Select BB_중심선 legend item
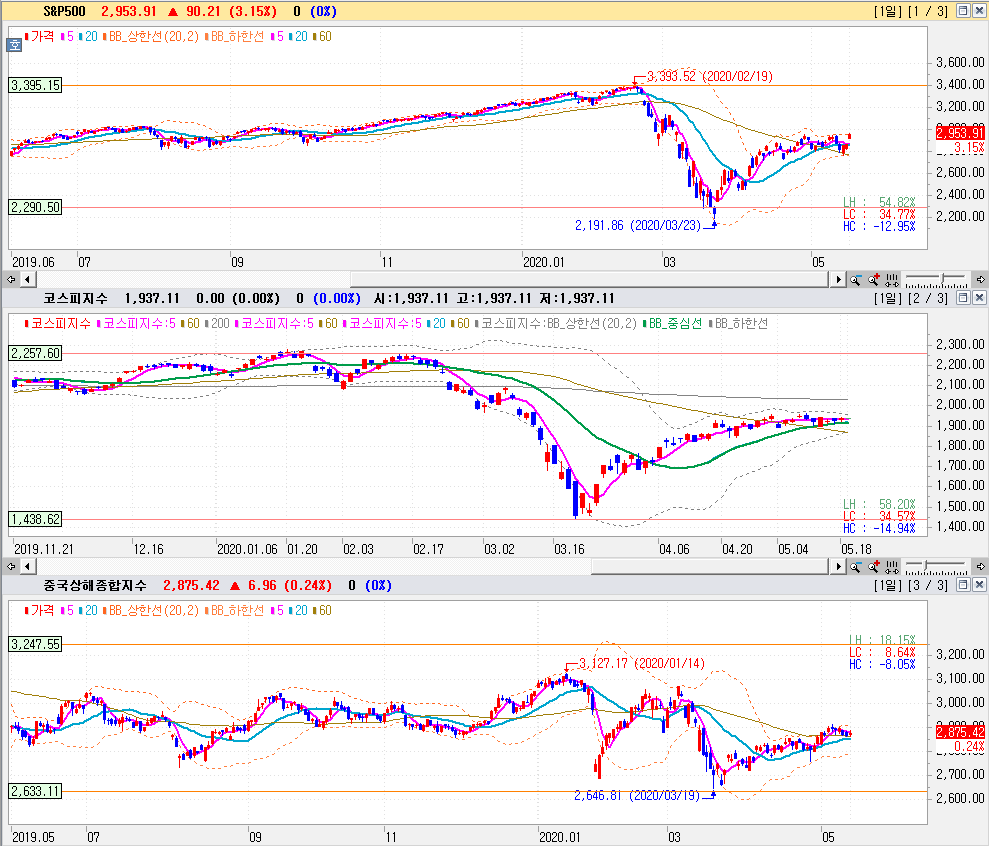The height and width of the screenshot is (846, 989). tap(673, 324)
